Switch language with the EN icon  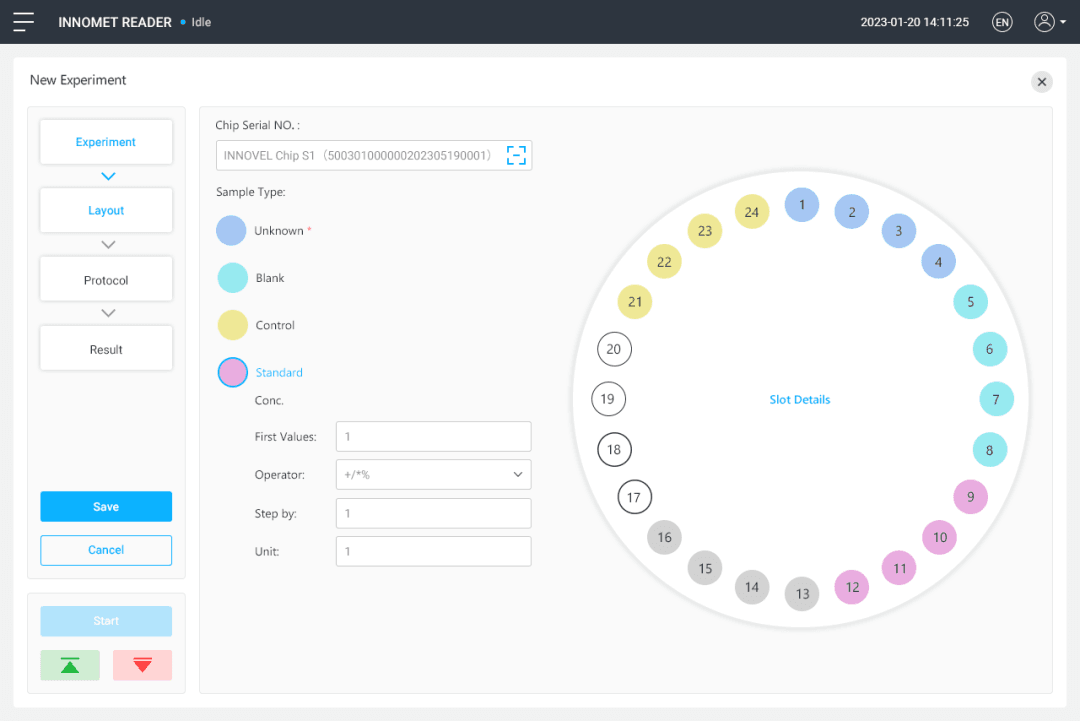(1002, 22)
